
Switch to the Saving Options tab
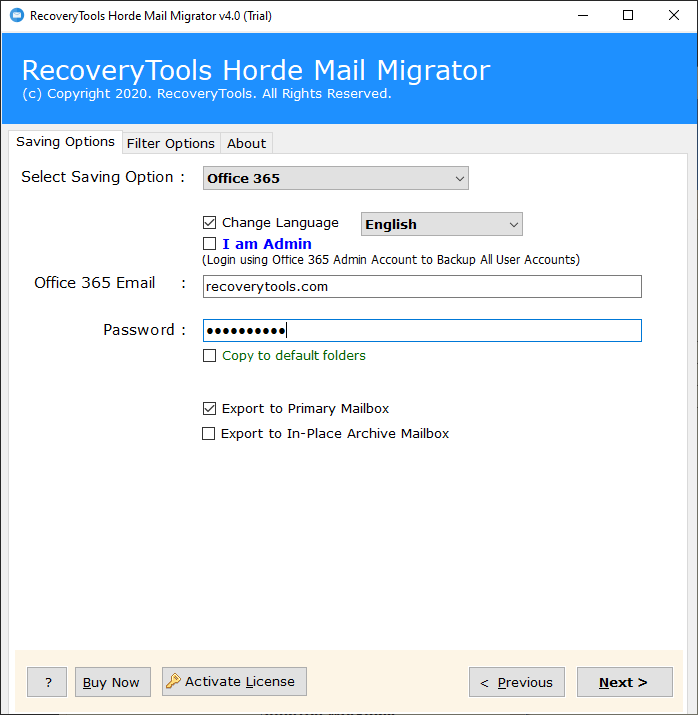point(65,142)
